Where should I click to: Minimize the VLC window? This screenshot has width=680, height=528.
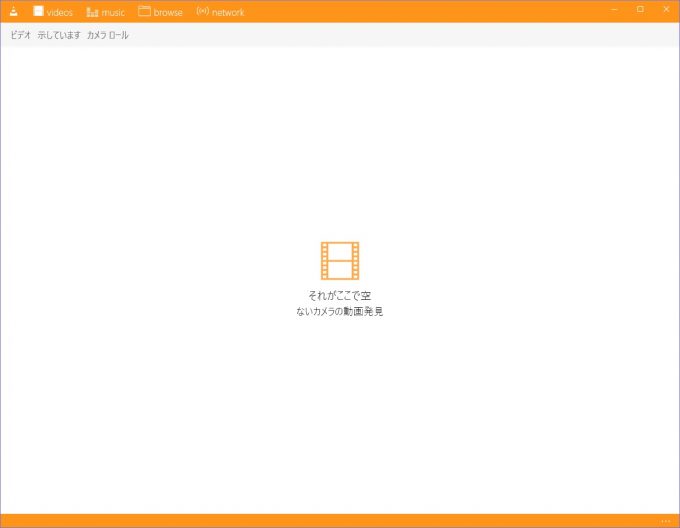(x=614, y=9)
